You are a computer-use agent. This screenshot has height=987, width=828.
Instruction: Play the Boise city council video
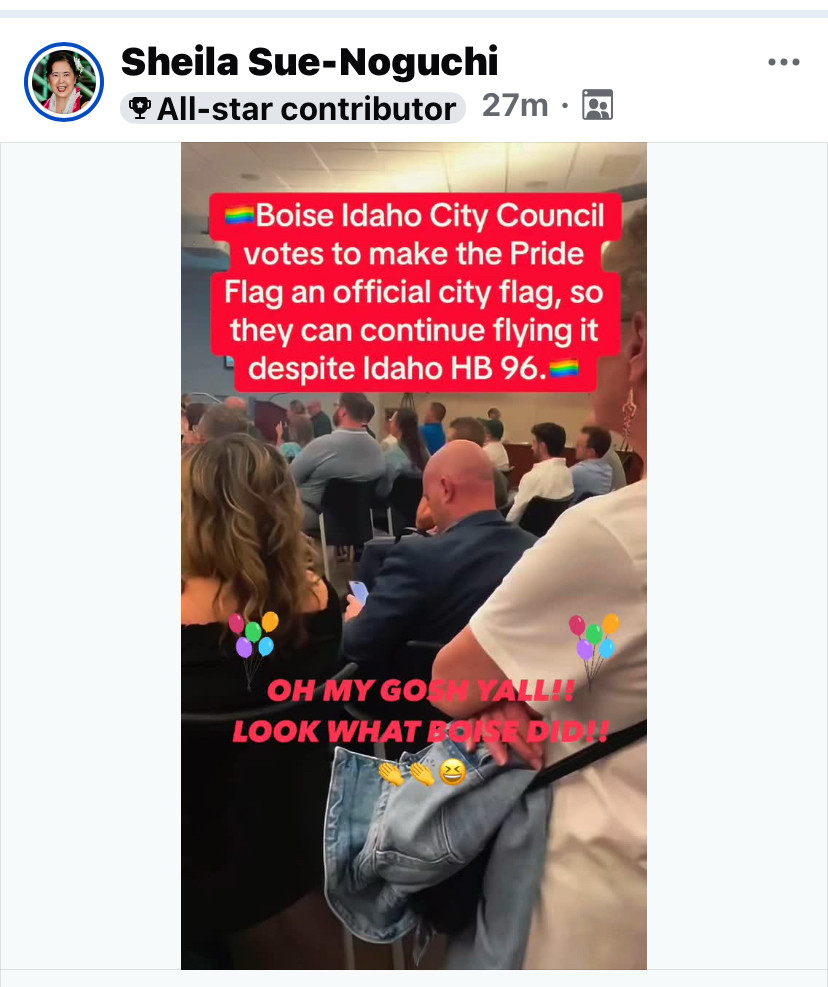point(414,556)
